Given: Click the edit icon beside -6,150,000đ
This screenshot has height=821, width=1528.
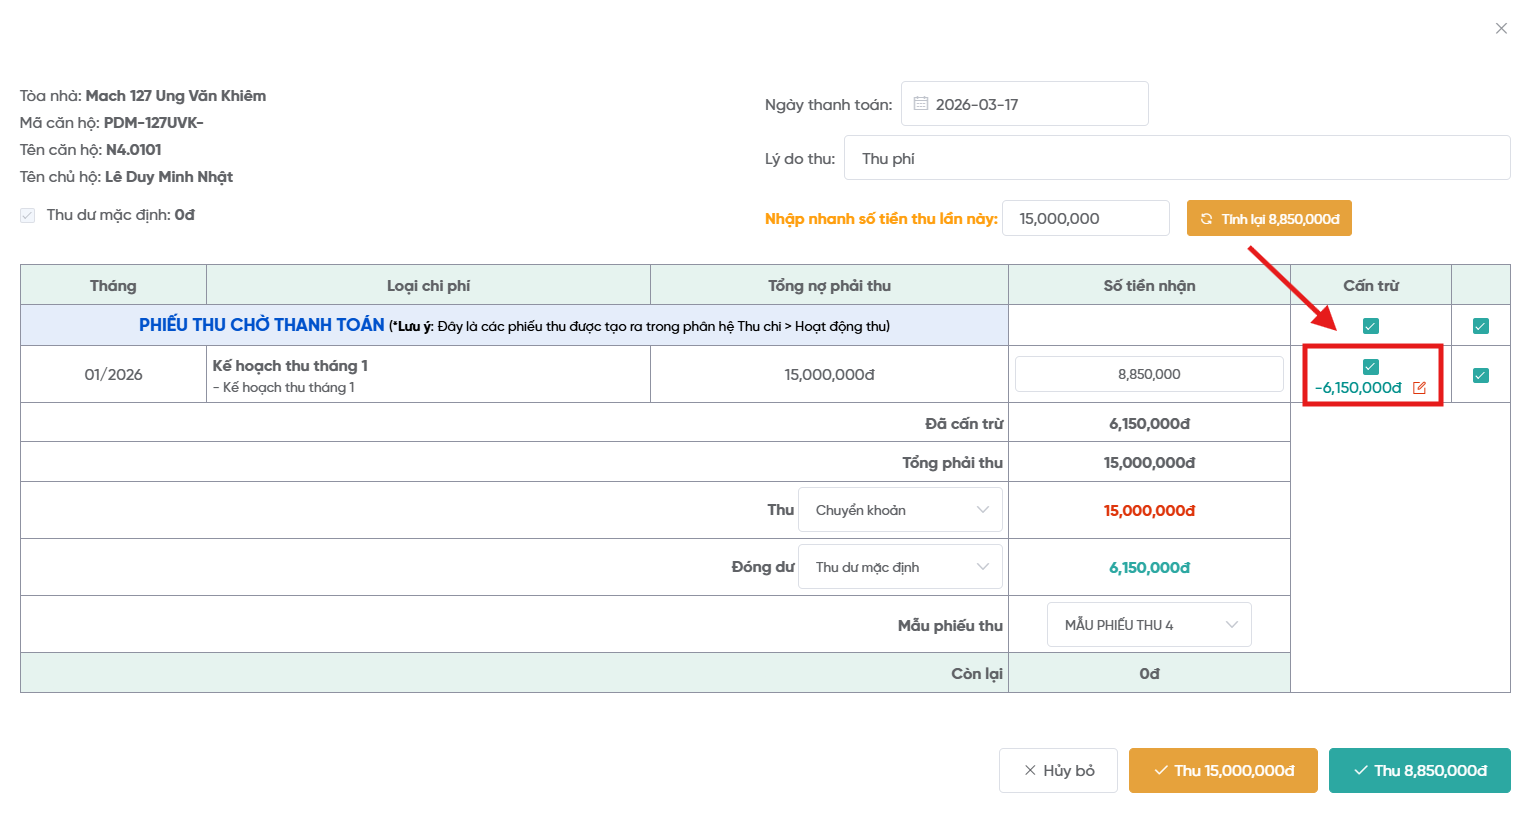Looking at the screenshot, I should (x=1419, y=388).
